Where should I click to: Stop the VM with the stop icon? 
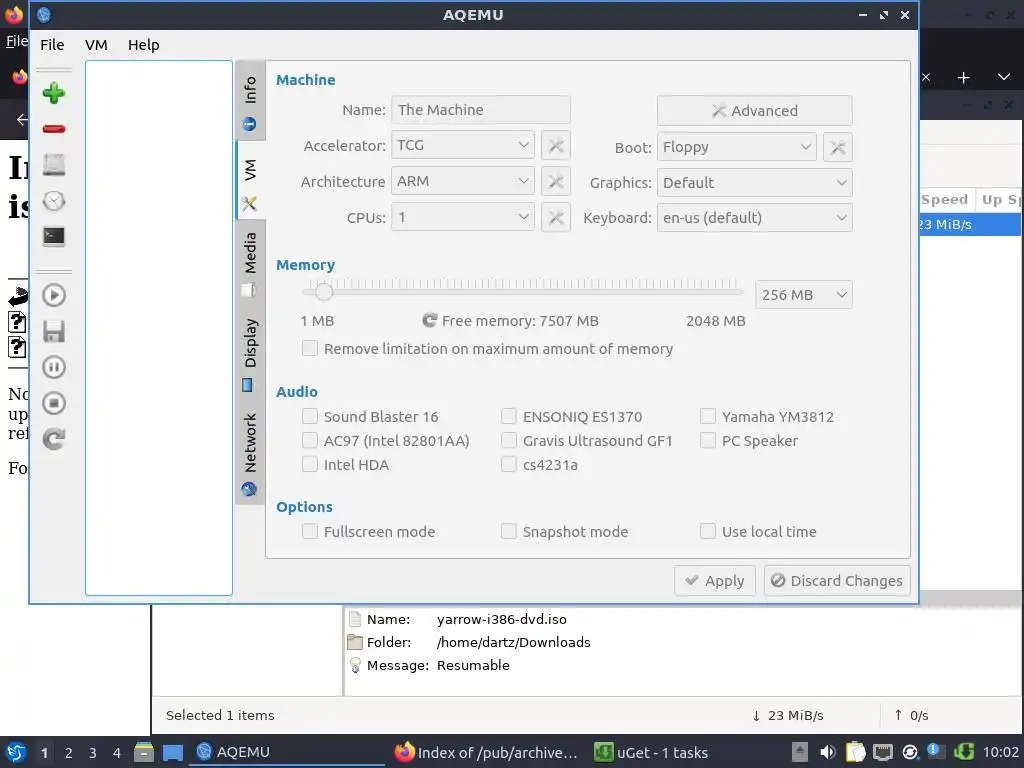54,403
